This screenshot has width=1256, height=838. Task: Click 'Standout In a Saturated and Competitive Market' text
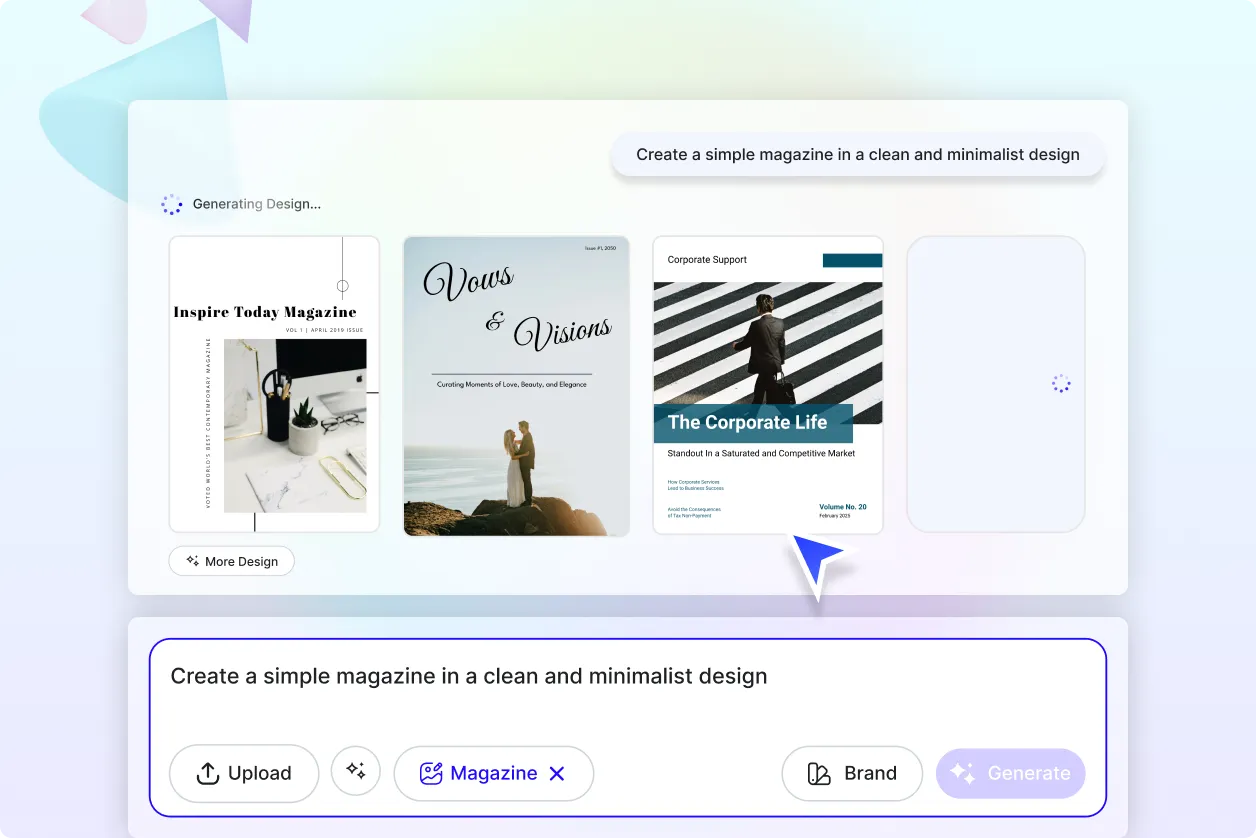761,453
